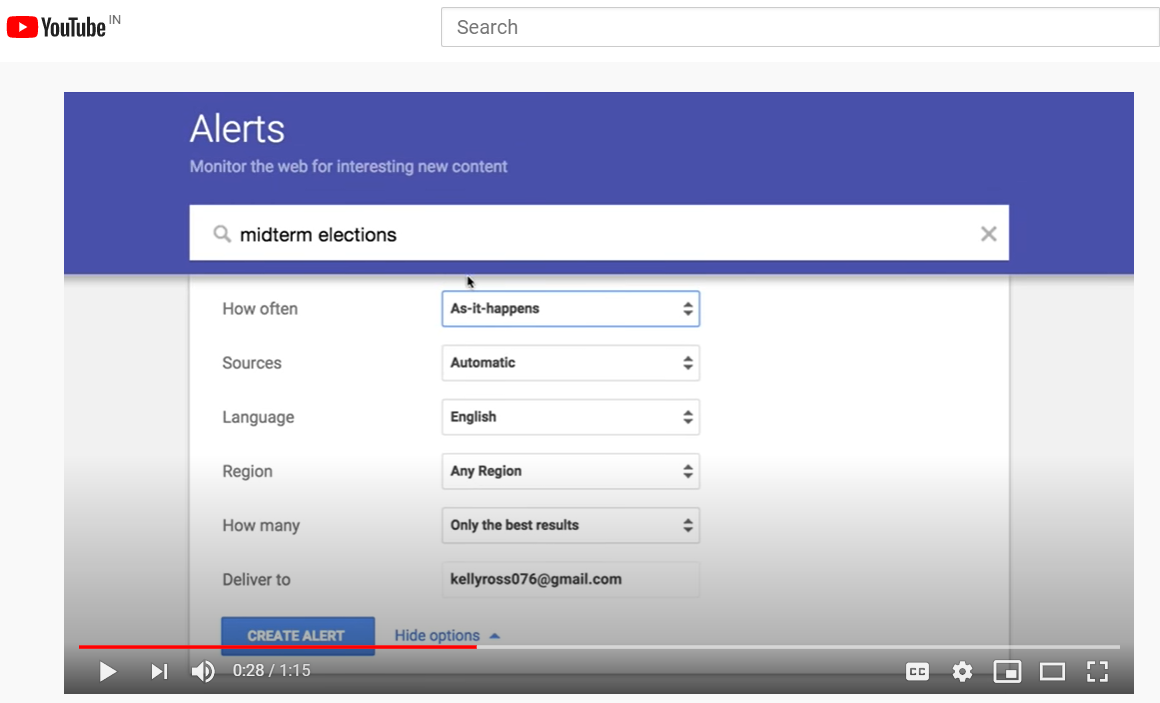Open the How often dropdown

(570, 309)
